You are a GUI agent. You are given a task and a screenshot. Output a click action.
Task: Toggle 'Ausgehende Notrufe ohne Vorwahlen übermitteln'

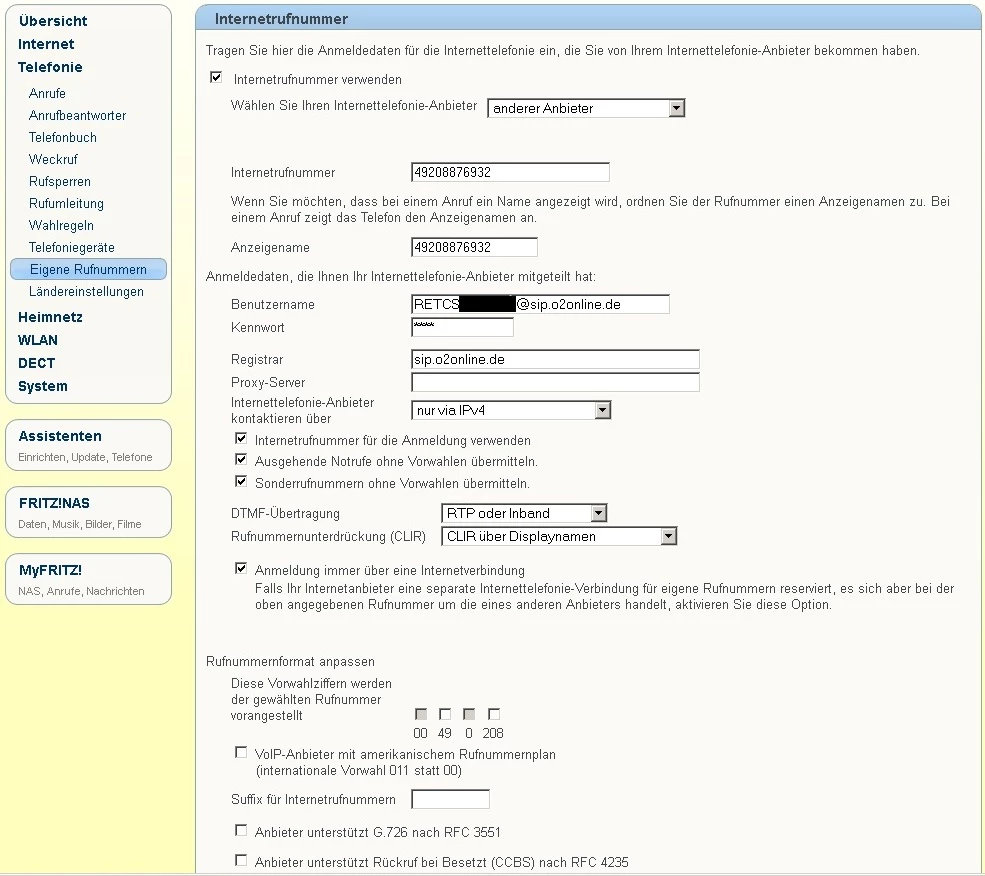[x=241, y=459]
